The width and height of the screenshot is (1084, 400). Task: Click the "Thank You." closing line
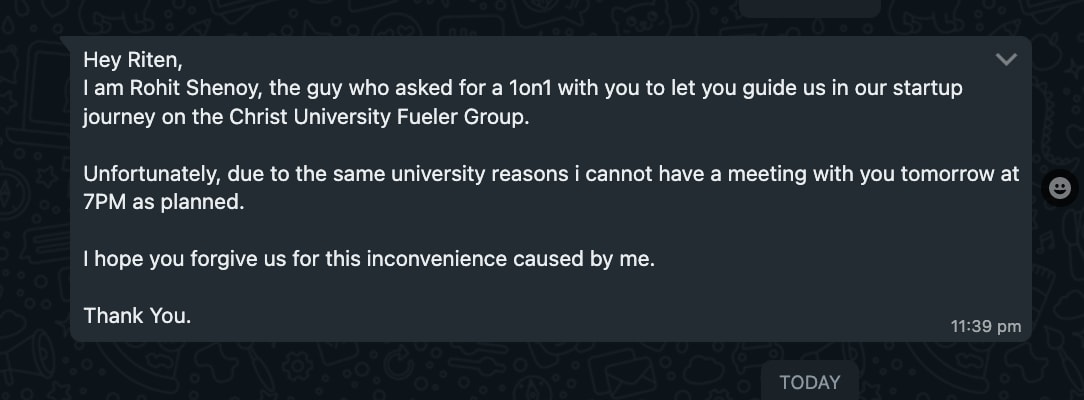(x=137, y=316)
